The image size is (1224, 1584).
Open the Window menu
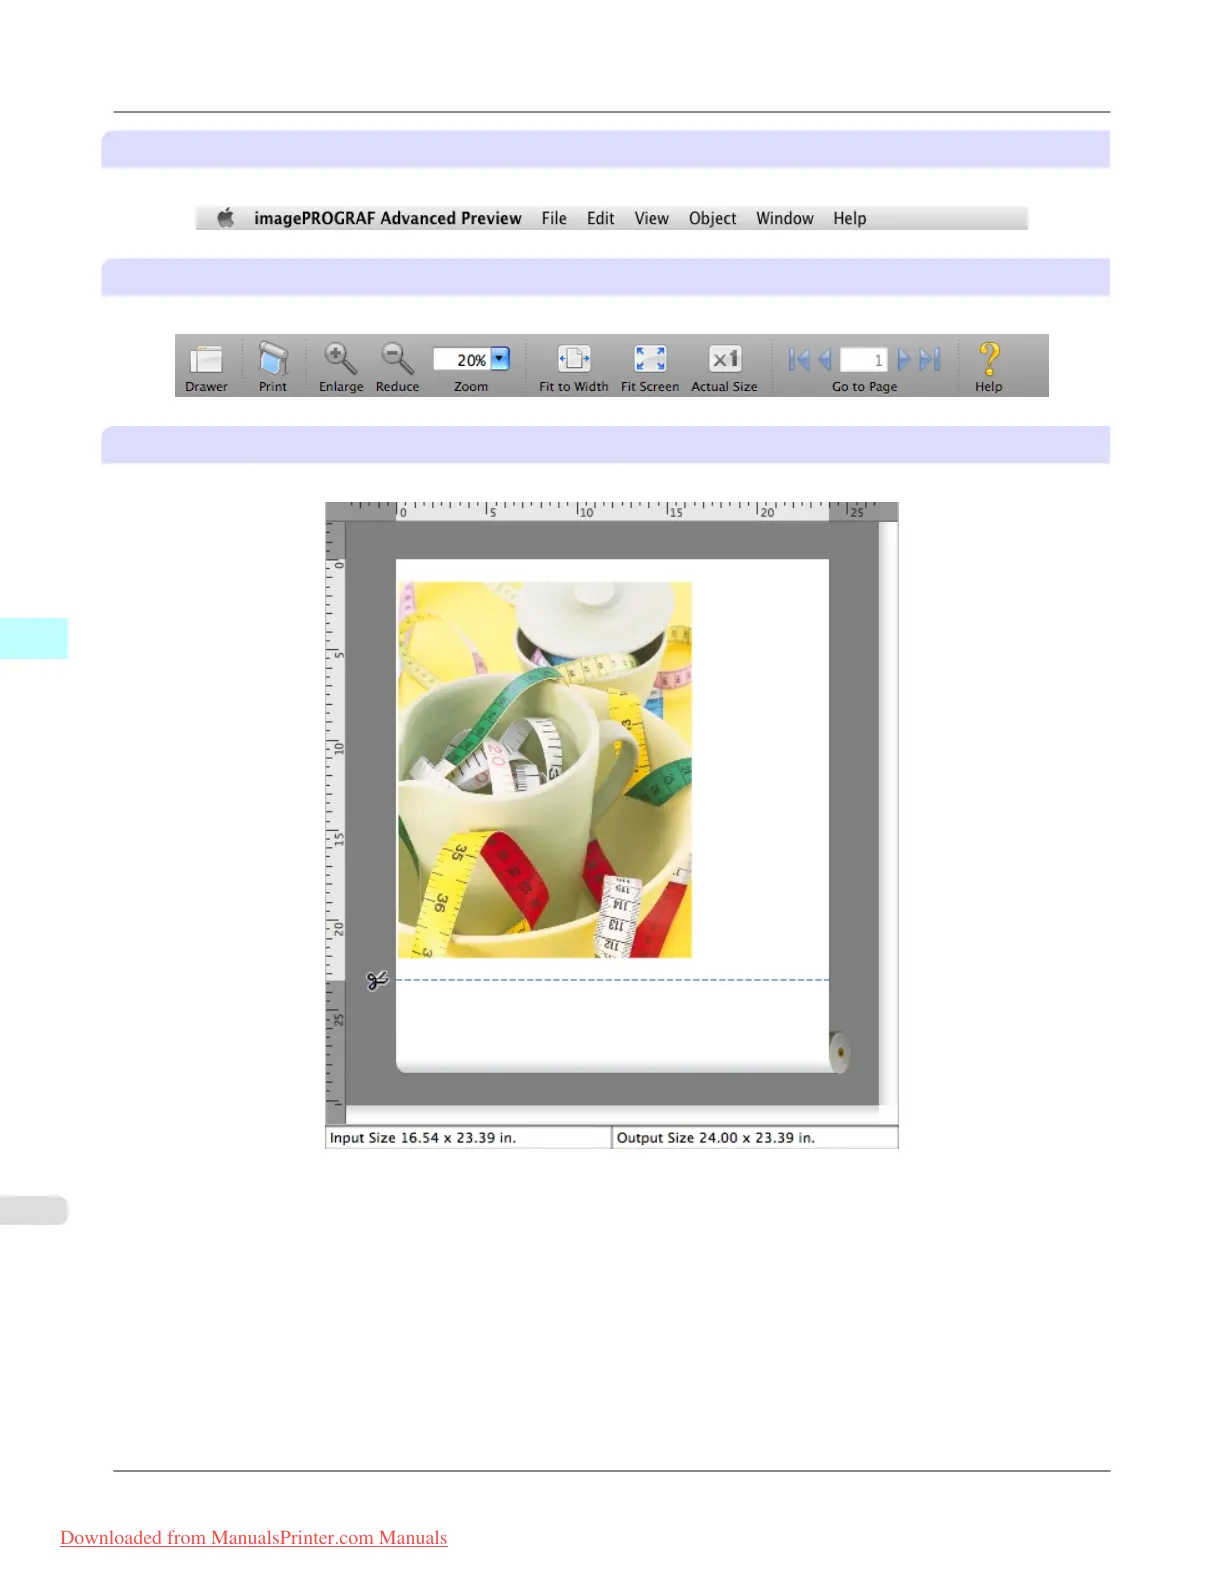784,218
